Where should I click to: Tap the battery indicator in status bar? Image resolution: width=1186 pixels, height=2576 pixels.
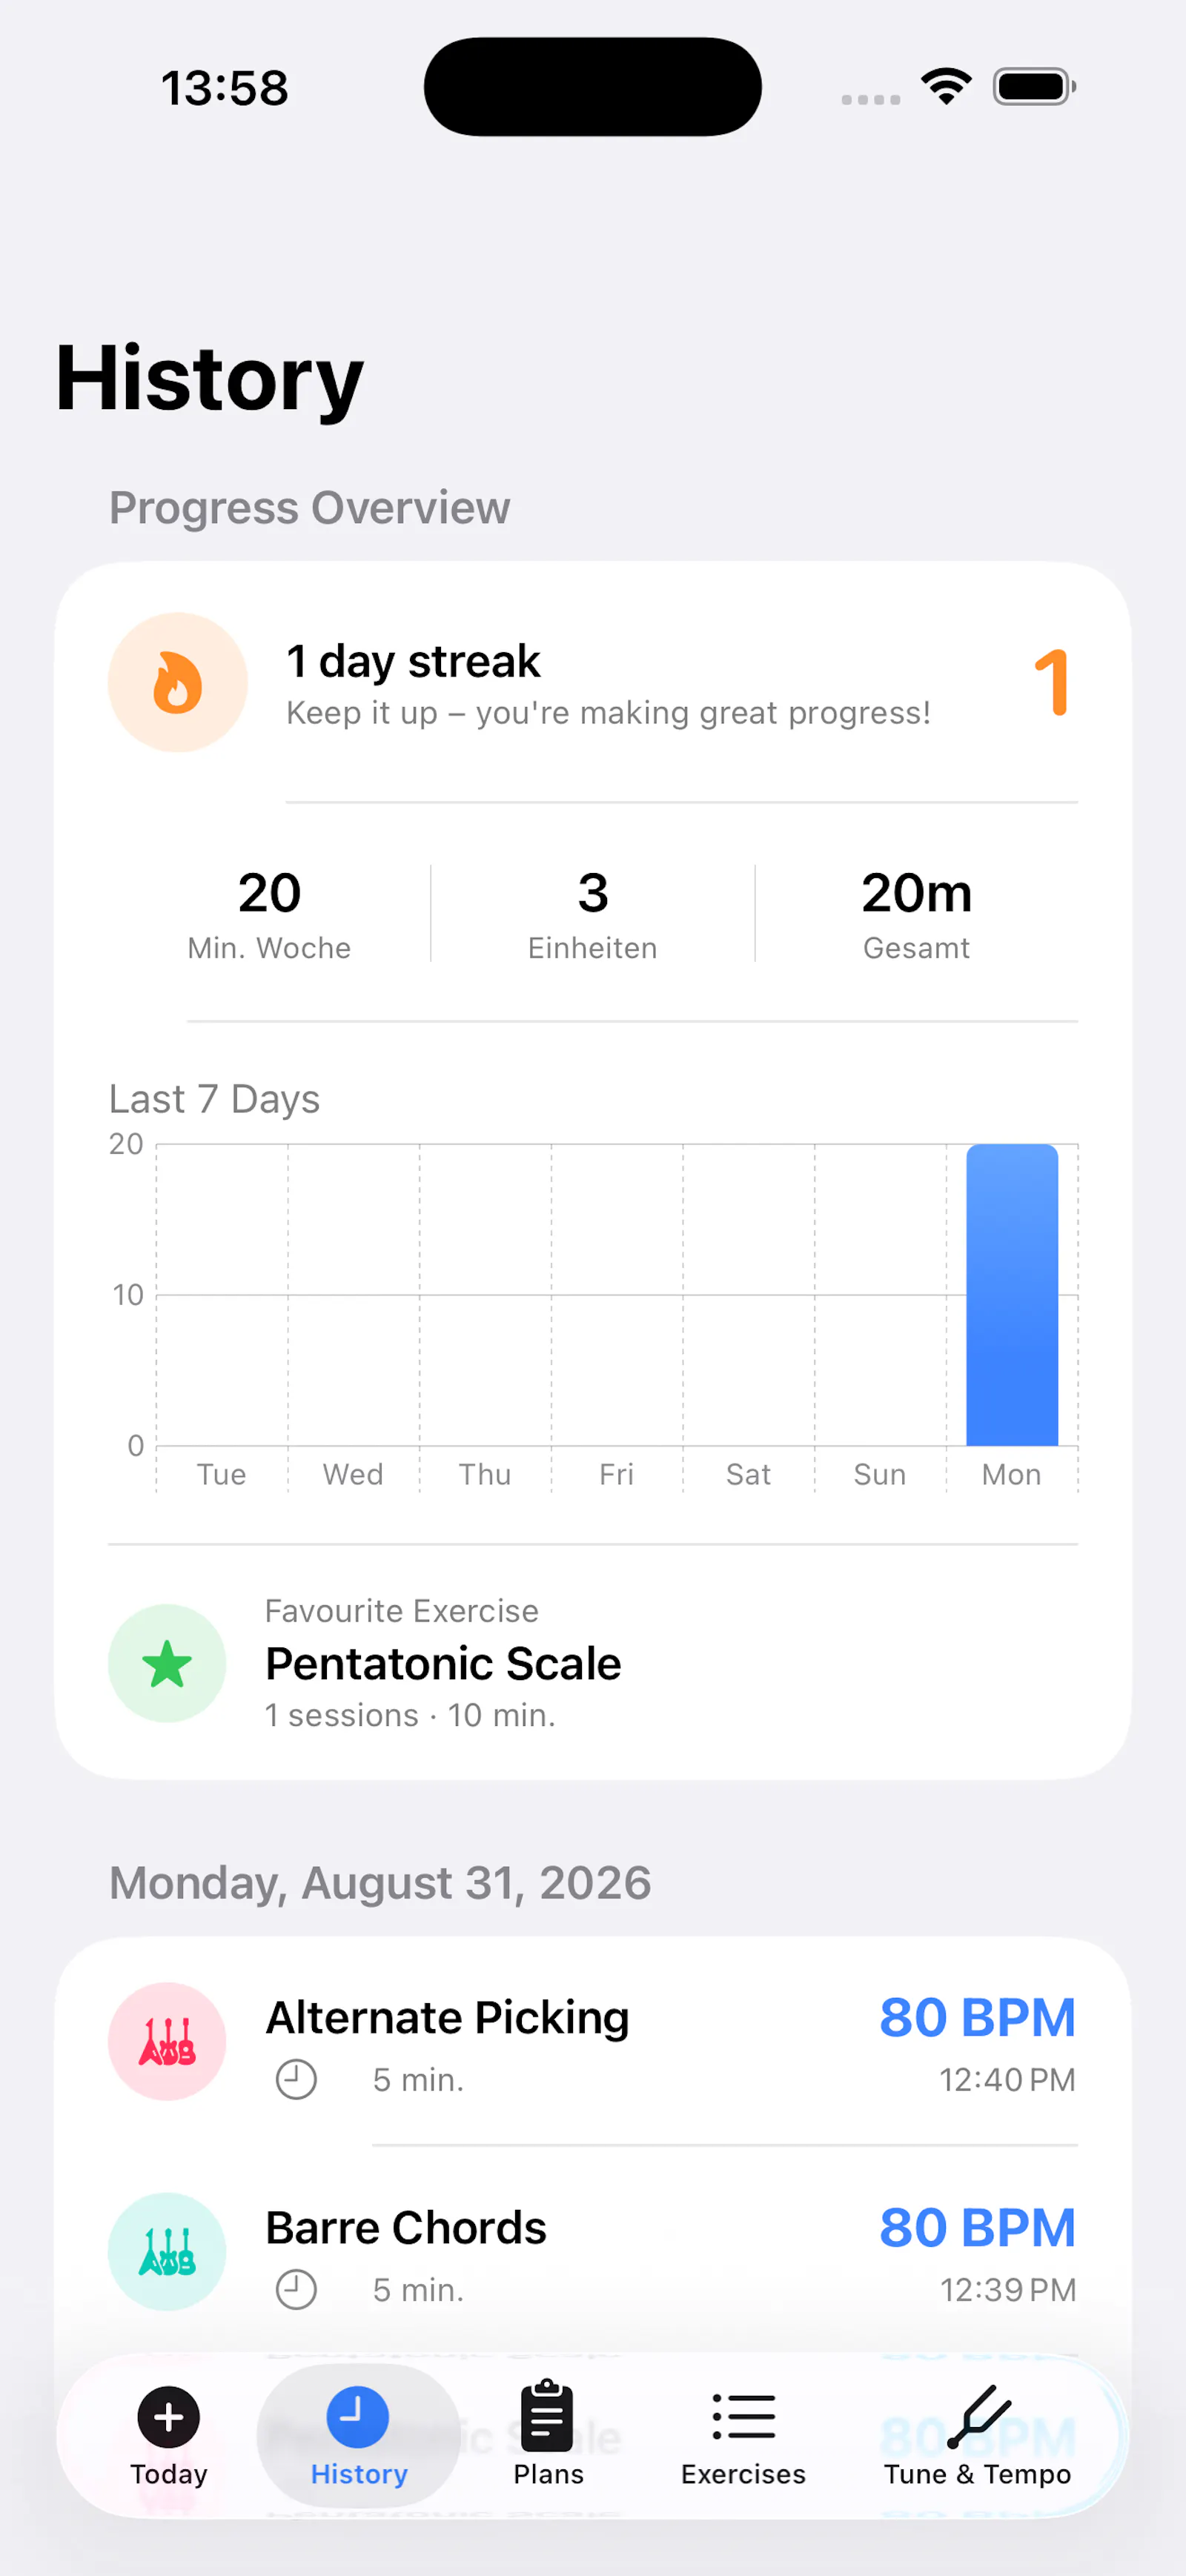click(x=1034, y=87)
